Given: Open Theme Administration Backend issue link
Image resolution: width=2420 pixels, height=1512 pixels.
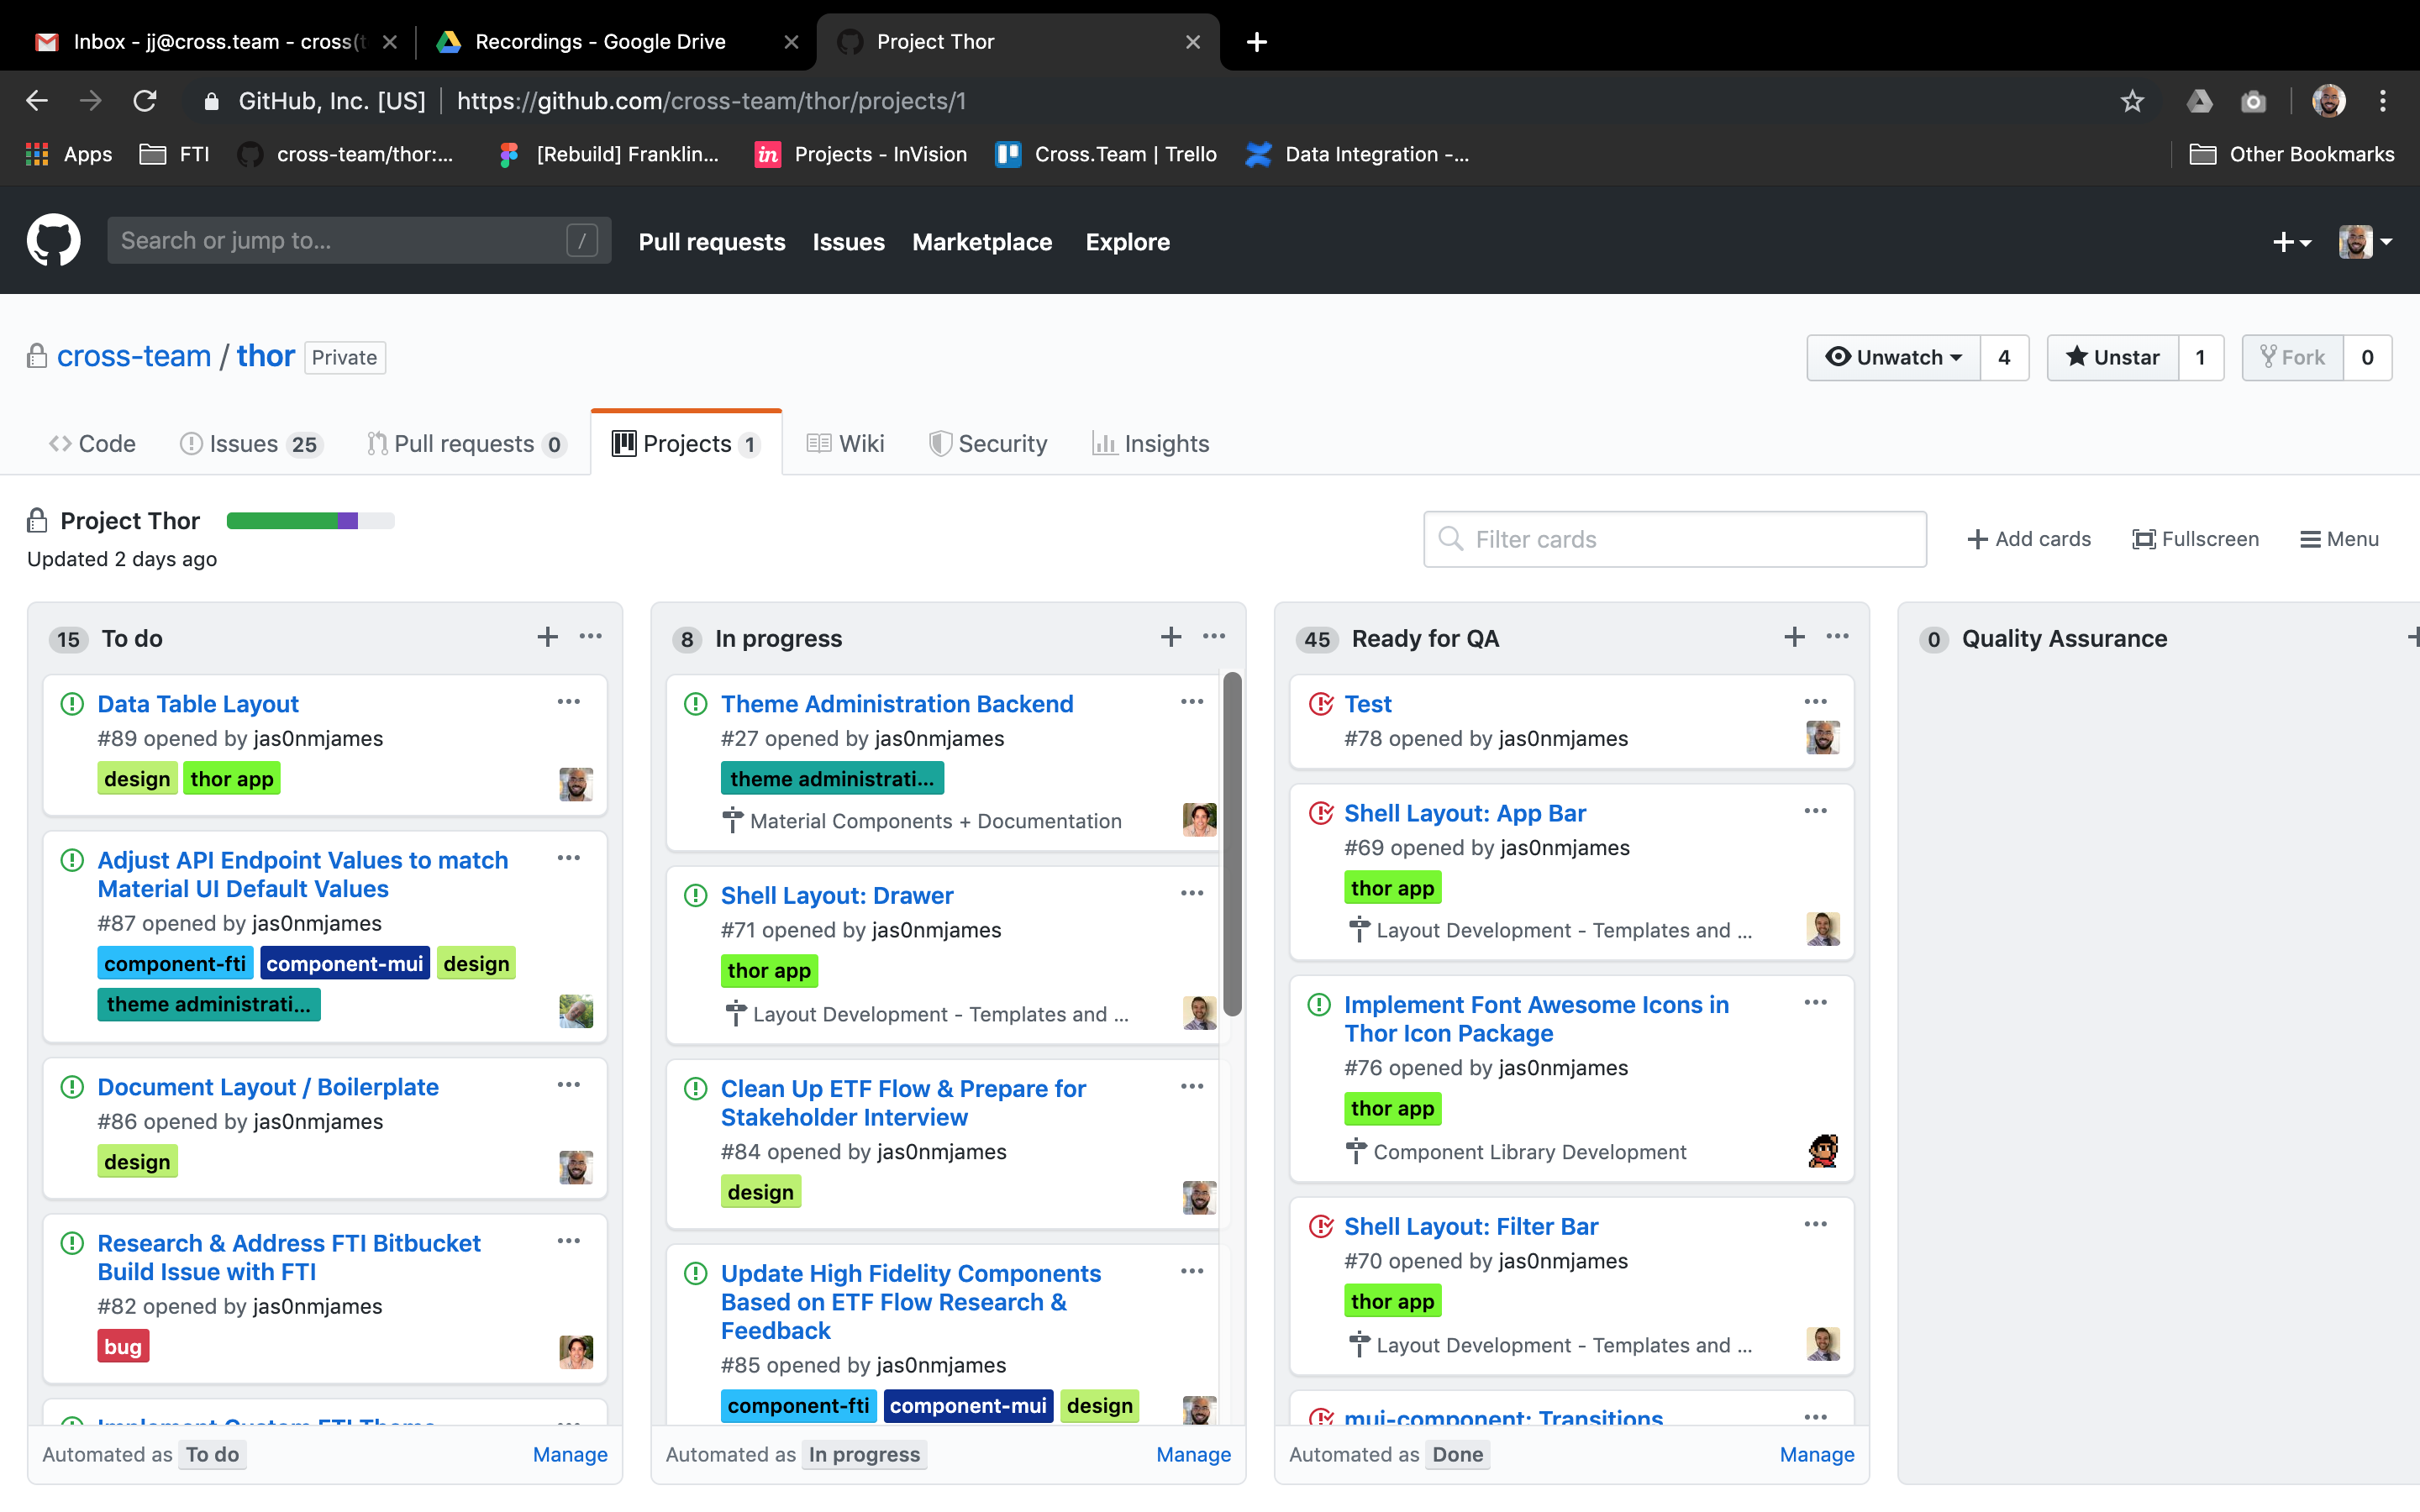Looking at the screenshot, I should [896, 704].
